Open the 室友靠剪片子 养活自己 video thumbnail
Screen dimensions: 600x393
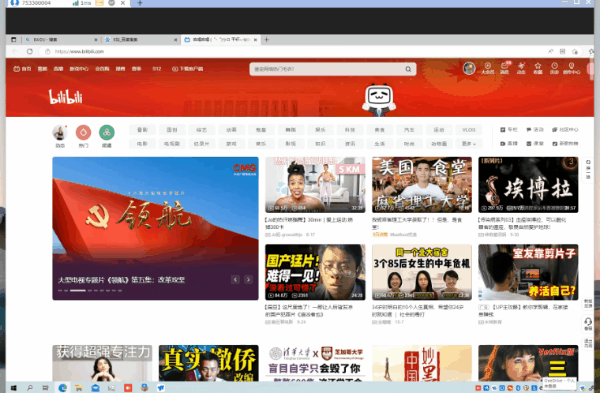coord(528,272)
